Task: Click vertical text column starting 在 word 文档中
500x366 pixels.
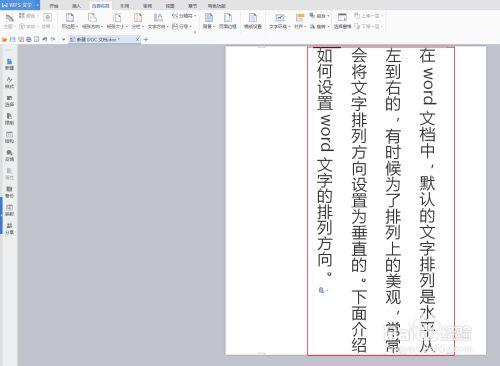Action: tap(427, 200)
